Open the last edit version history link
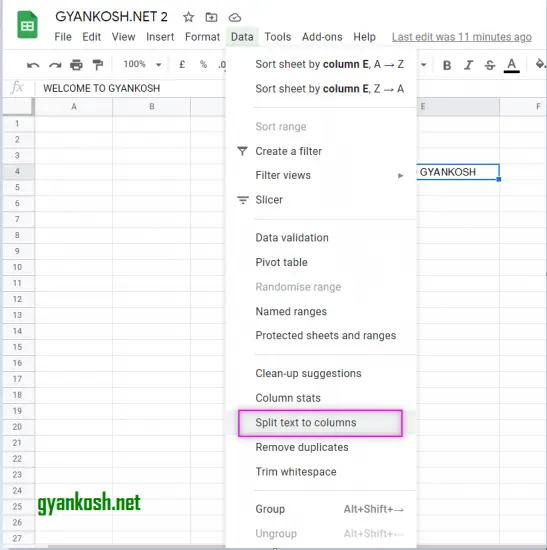The width and height of the screenshot is (547, 550). click(462, 37)
